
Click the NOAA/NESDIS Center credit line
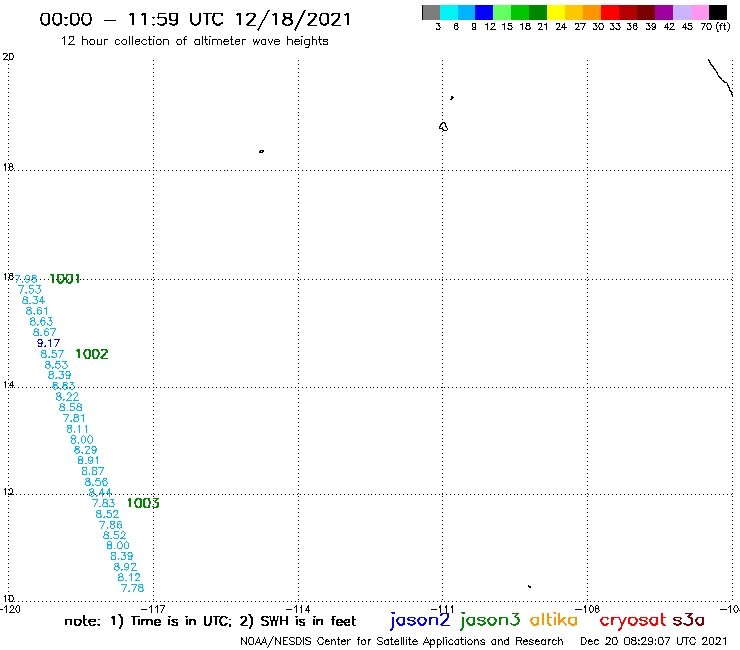402,642
